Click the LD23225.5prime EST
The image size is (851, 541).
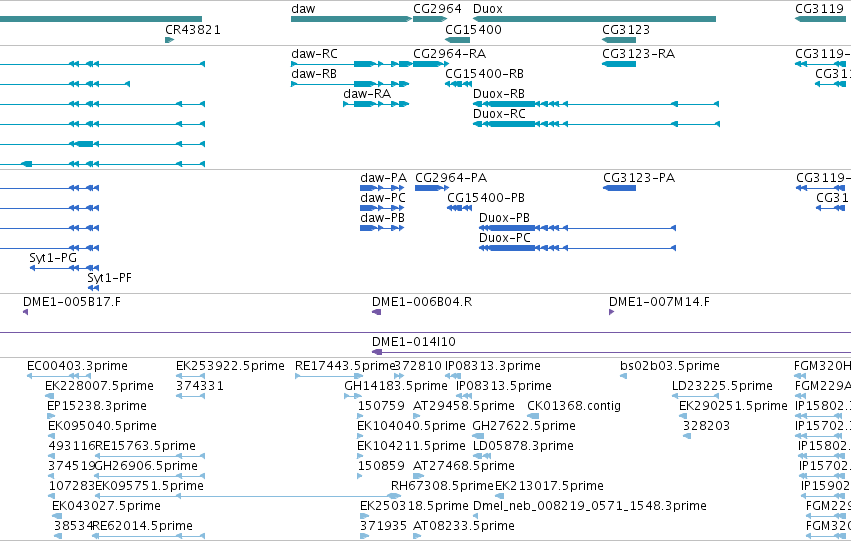(695, 396)
